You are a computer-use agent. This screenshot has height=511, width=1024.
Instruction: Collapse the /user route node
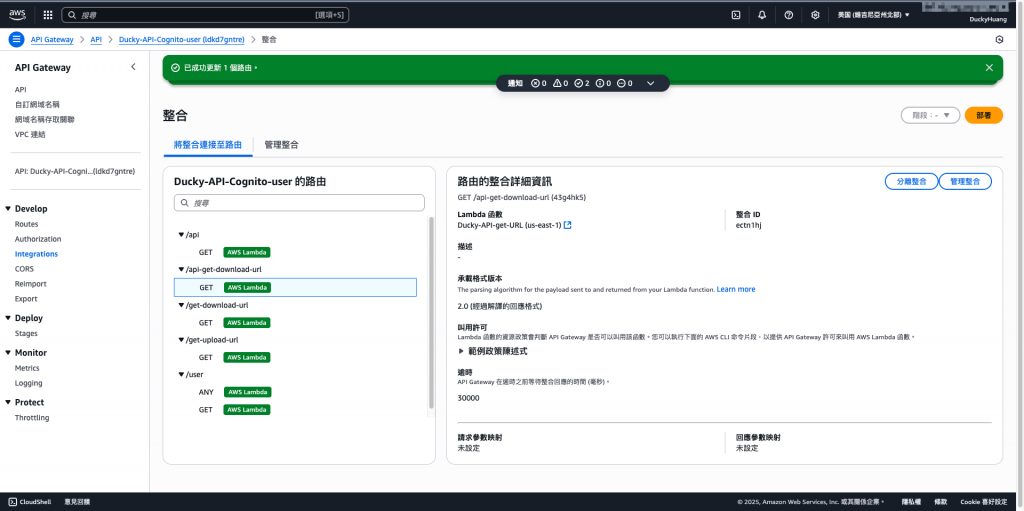tap(182, 374)
